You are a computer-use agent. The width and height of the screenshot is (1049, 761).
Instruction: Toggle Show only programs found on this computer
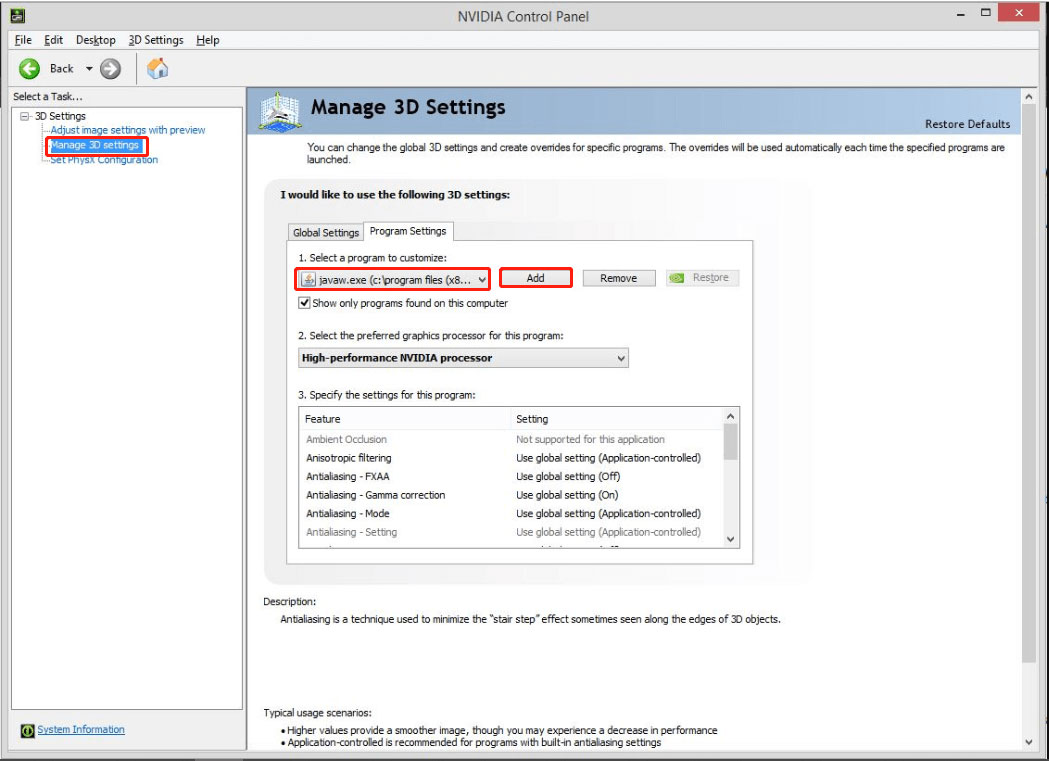point(304,303)
